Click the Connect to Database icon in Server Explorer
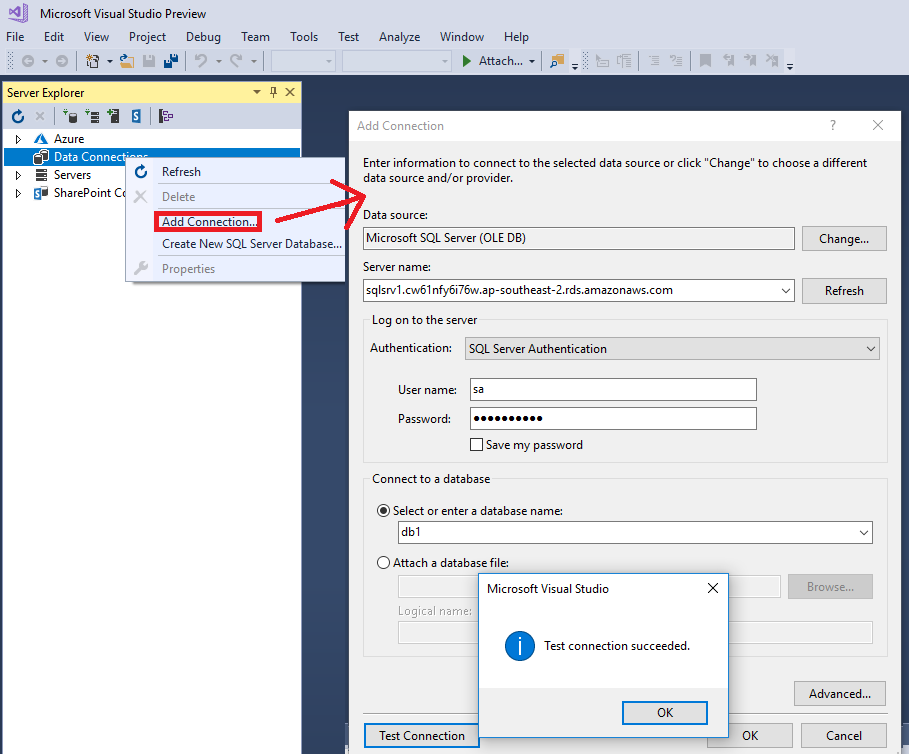This screenshot has width=909, height=754. (x=70, y=116)
